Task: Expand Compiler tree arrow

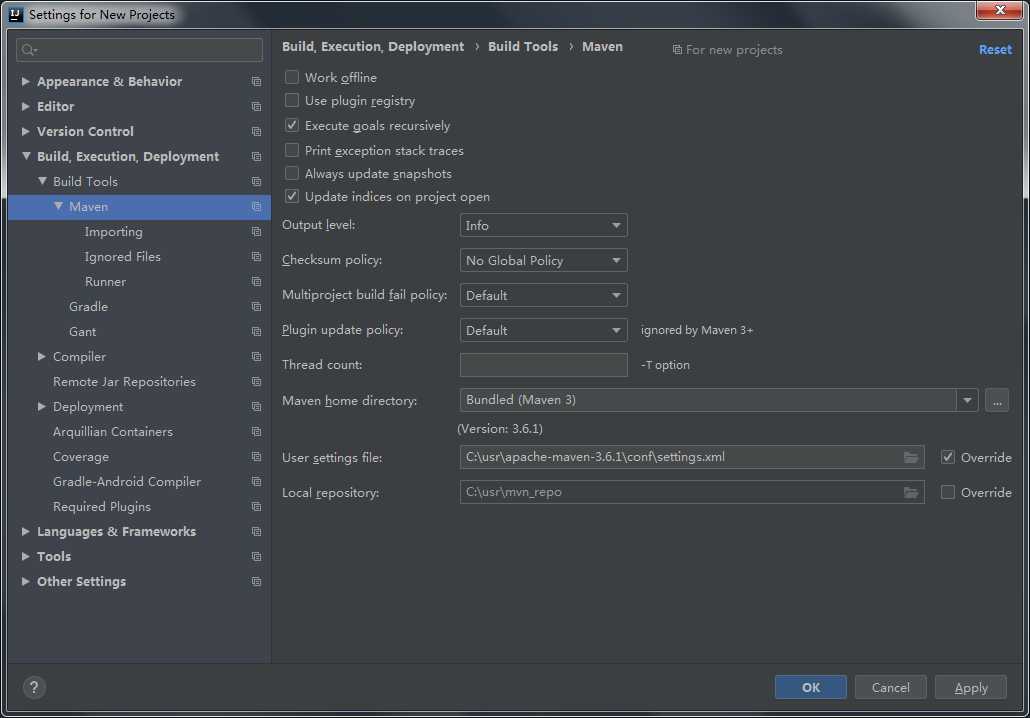Action: (41, 357)
